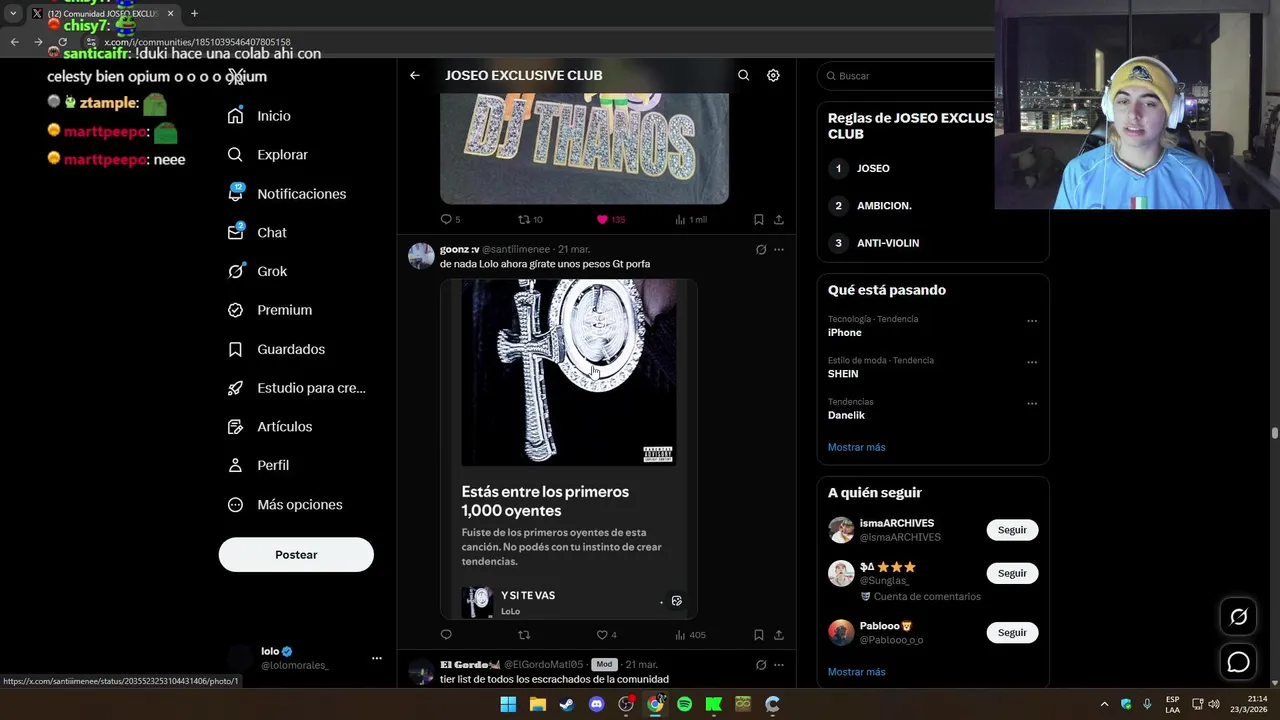
Task: Unlike the post with 135 likes
Action: point(610,219)
